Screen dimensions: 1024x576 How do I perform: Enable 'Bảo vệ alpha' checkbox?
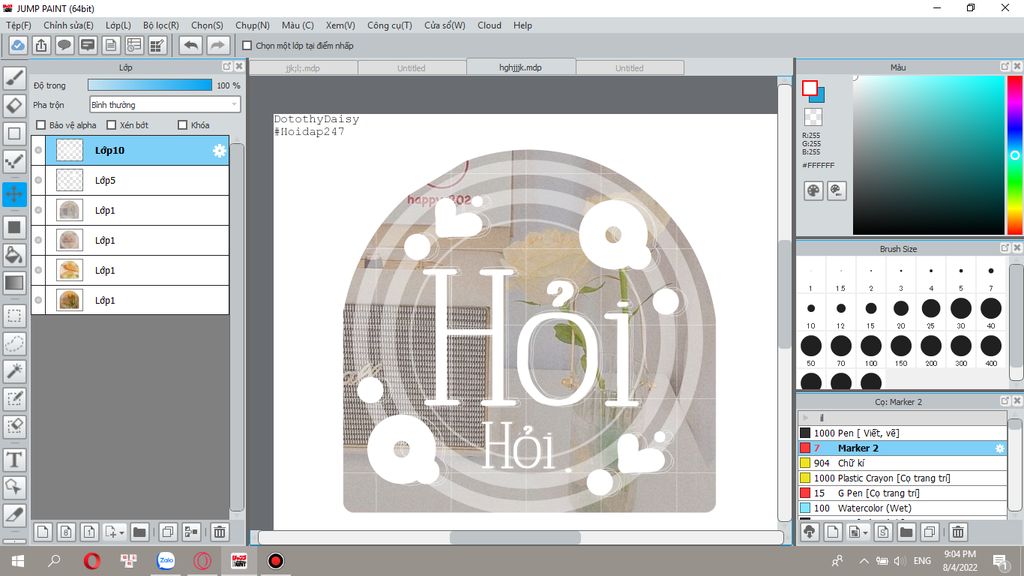(41, 125)
